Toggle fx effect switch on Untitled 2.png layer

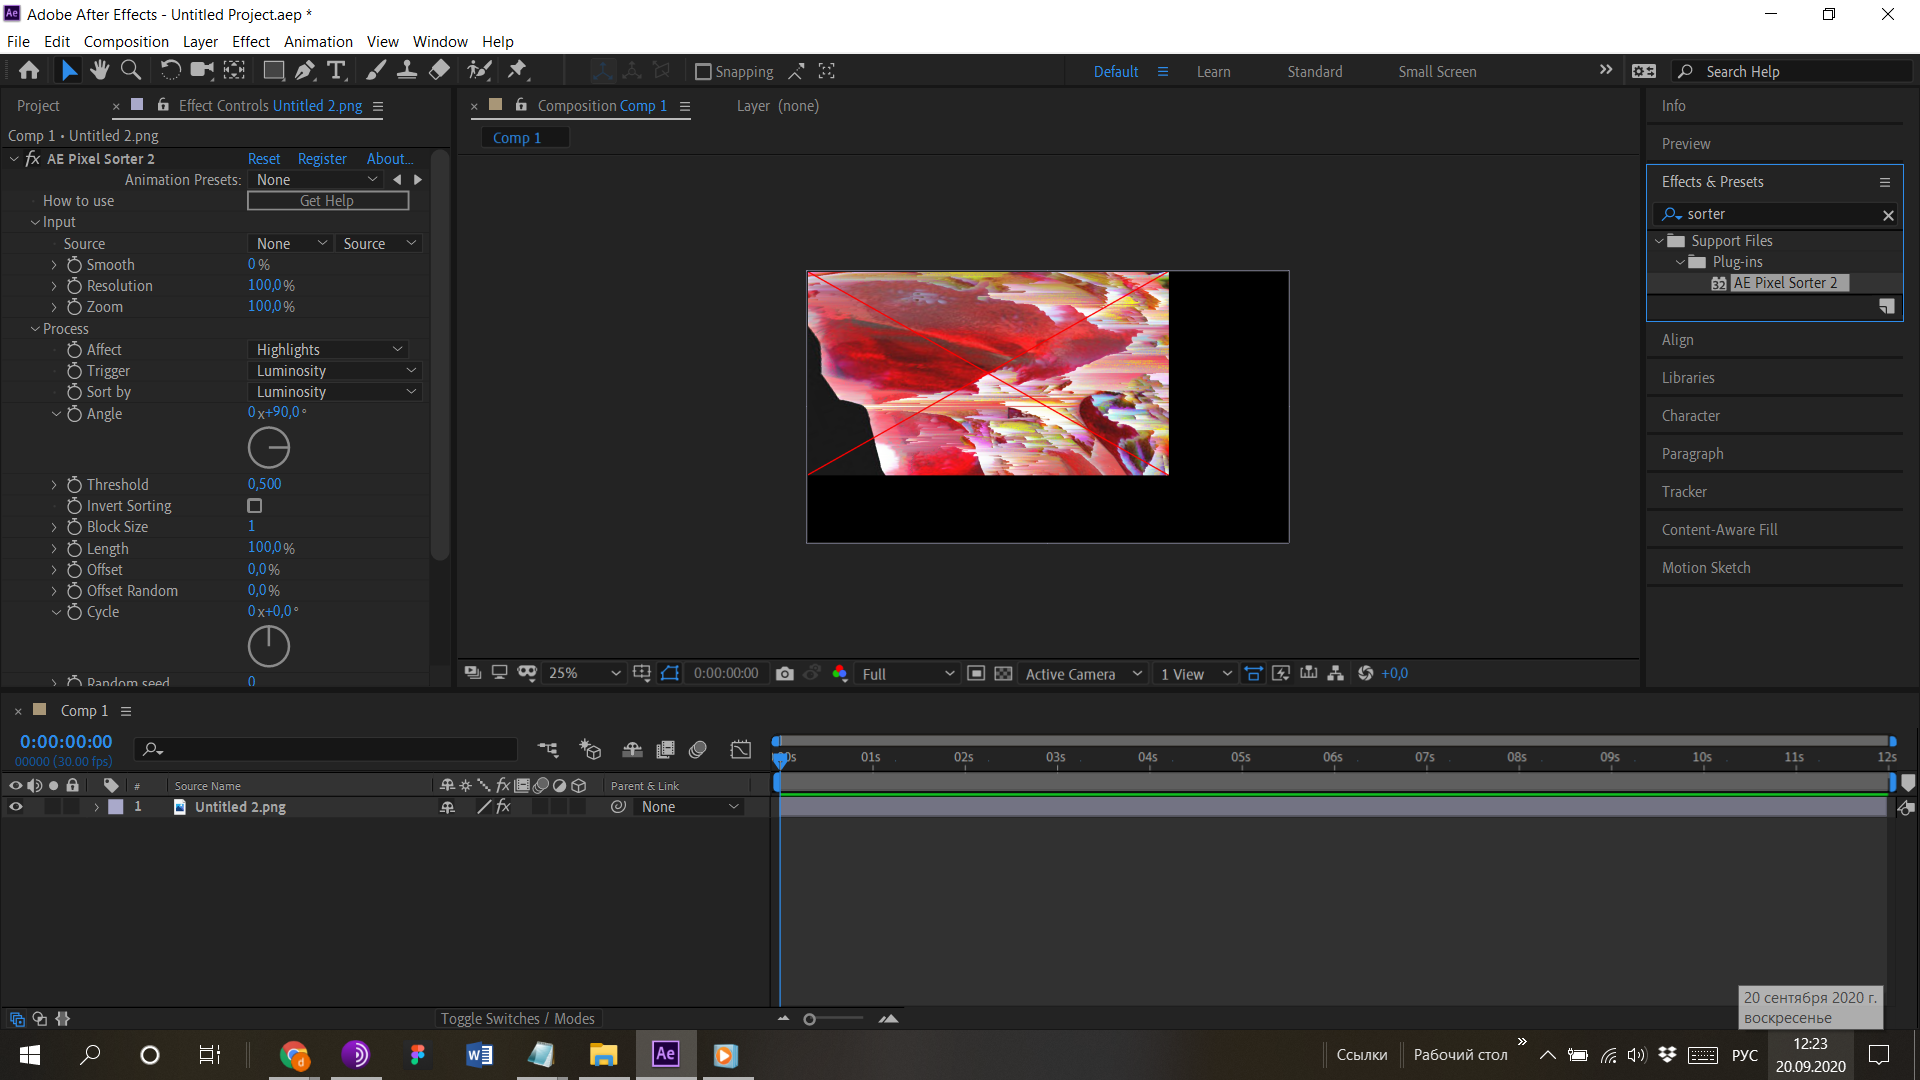pyautogui.click(x=503, y=807)
